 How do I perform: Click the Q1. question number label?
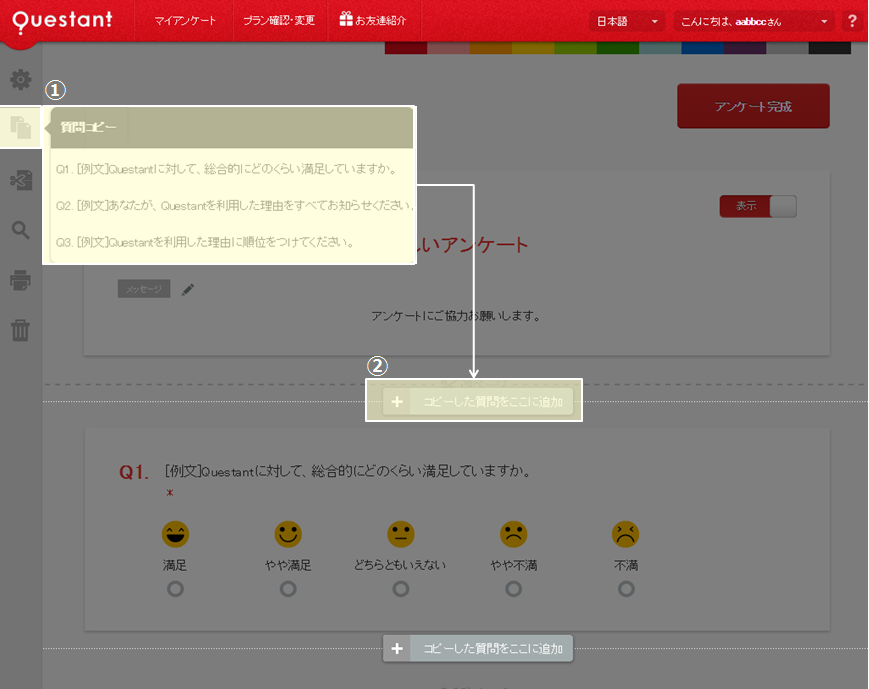(x=134, y=472)
